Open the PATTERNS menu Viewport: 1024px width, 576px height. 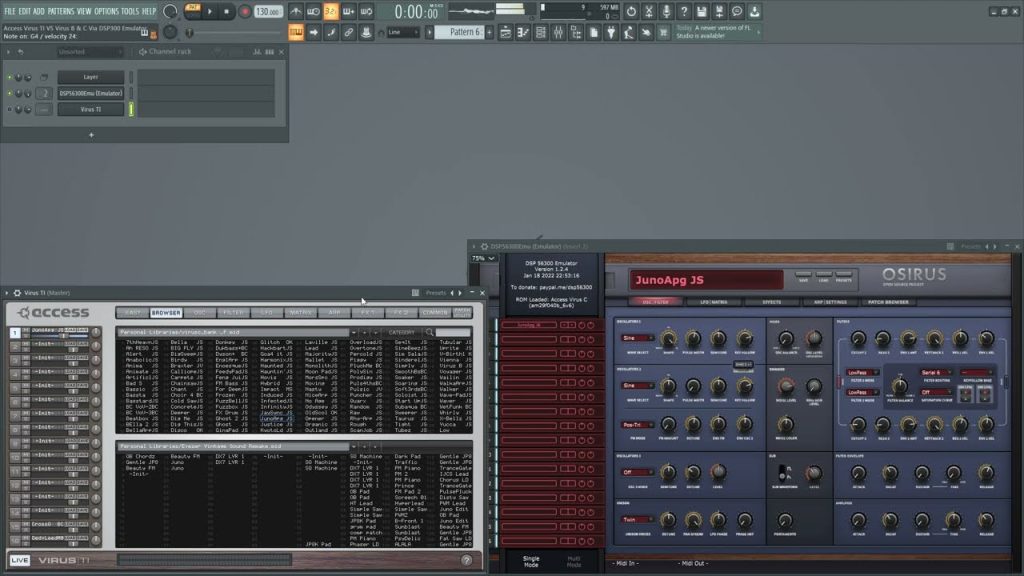point(61,11)
